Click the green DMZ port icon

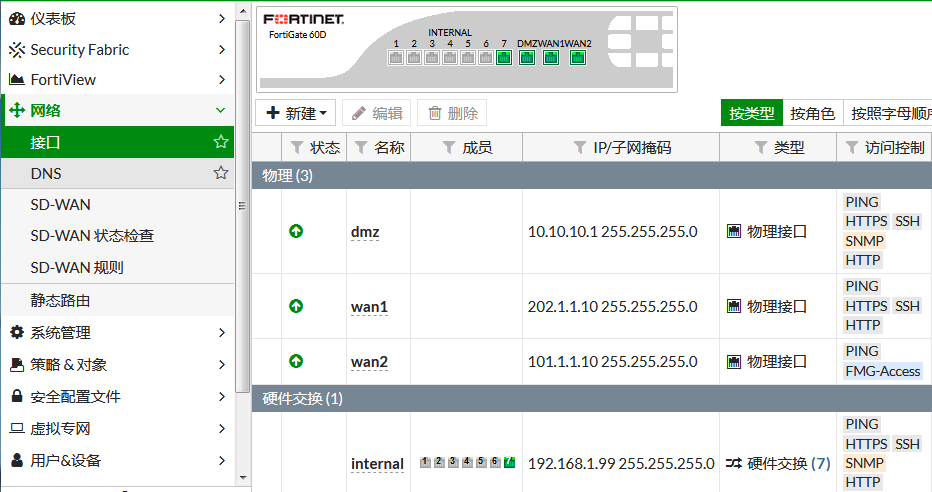coord(527,57)
